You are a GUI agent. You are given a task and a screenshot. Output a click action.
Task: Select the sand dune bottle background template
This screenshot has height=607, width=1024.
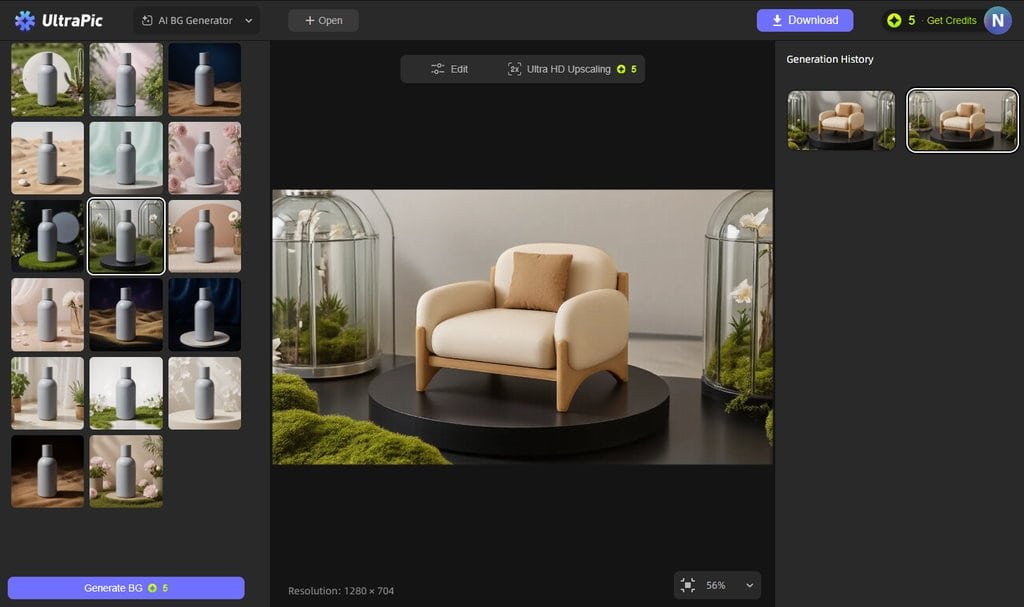pos(47,158)
